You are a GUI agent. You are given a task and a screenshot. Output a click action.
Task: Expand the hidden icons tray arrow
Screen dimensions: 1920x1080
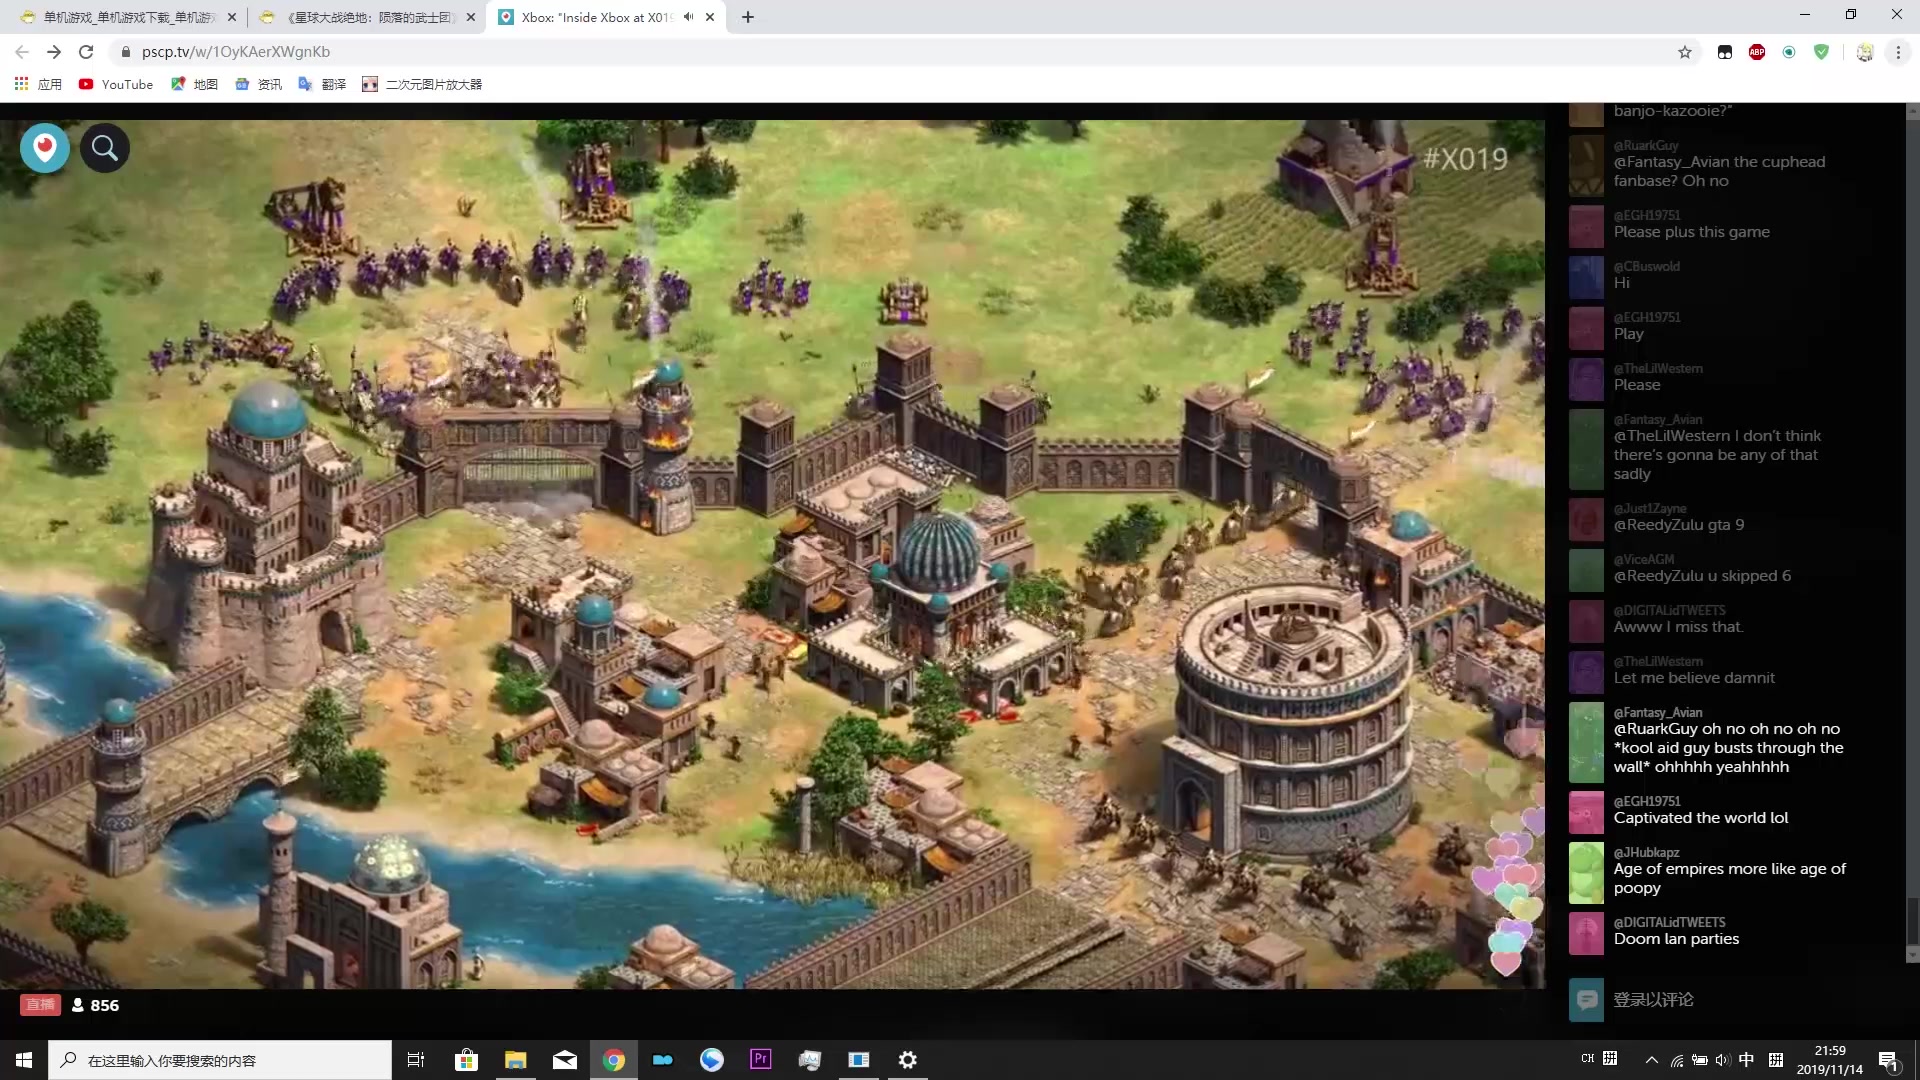coord(1651,1059)
